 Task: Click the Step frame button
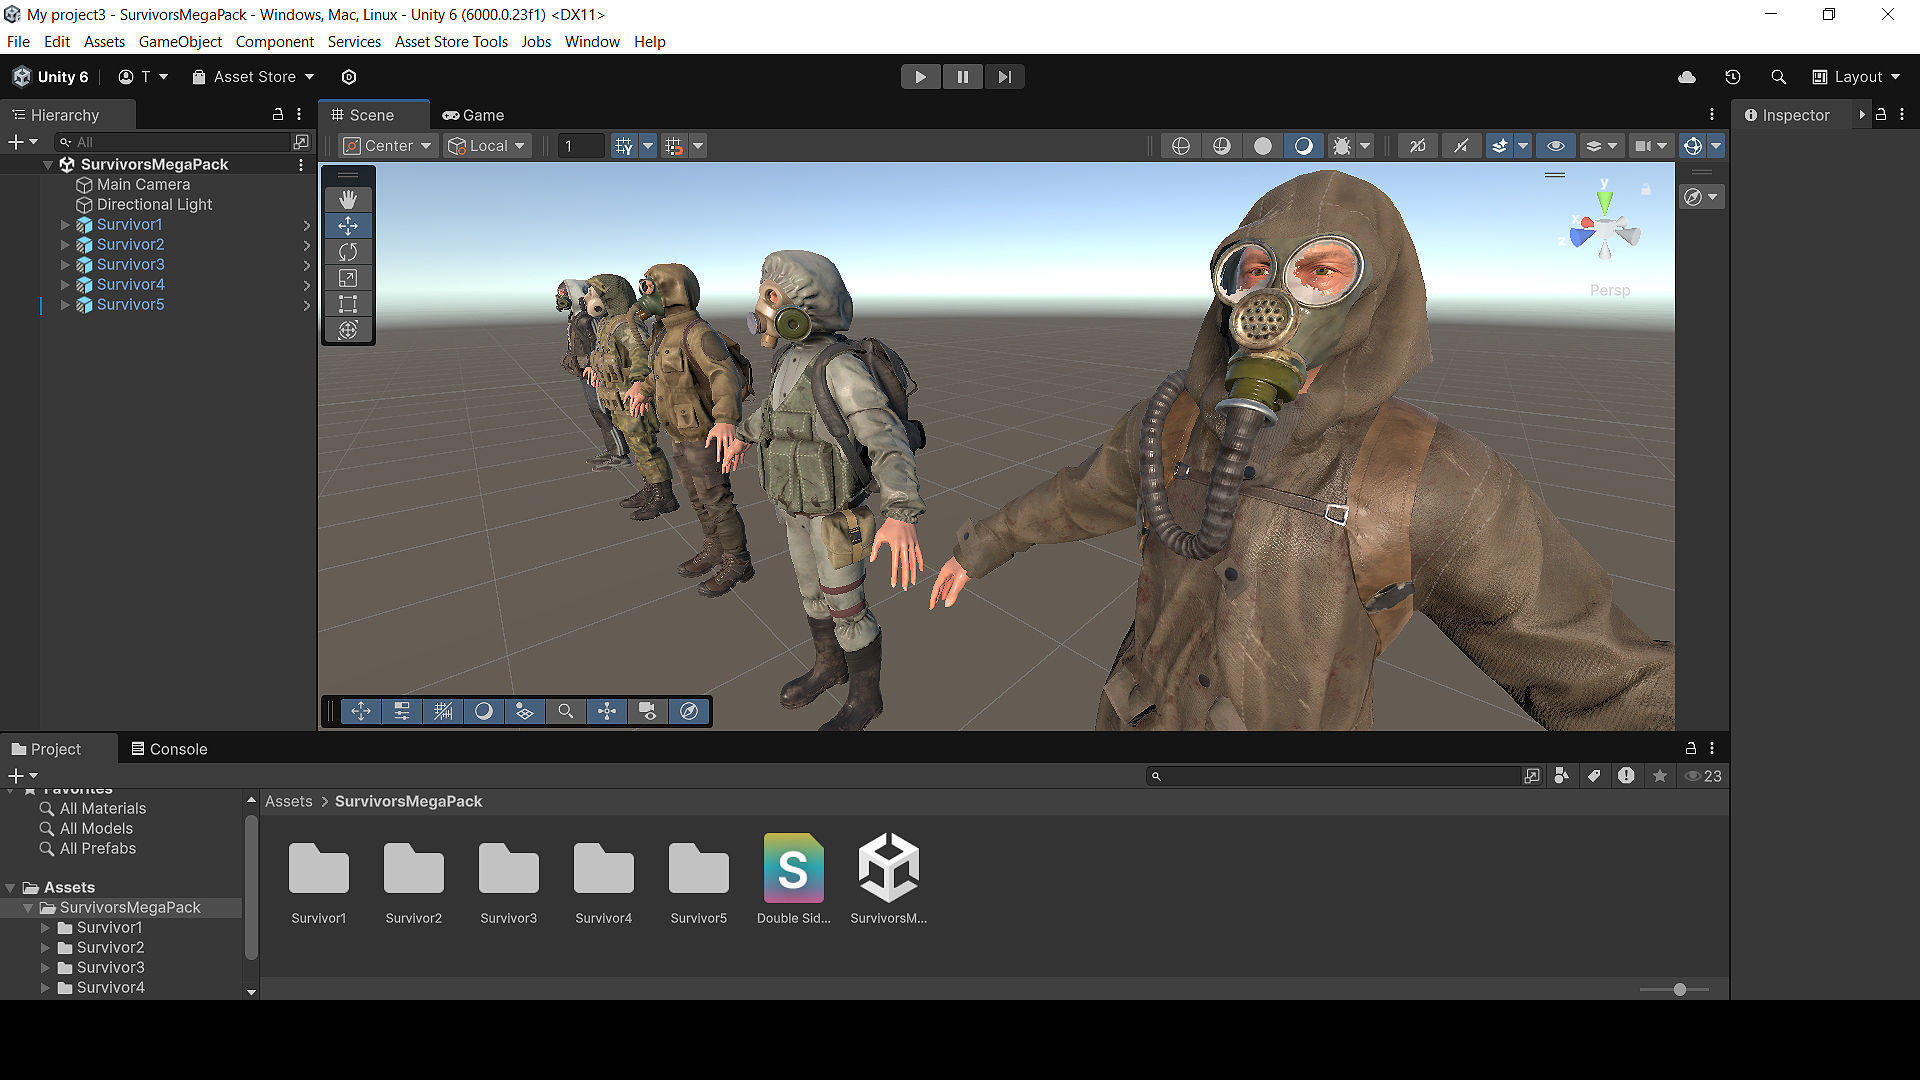point(1004,77)
